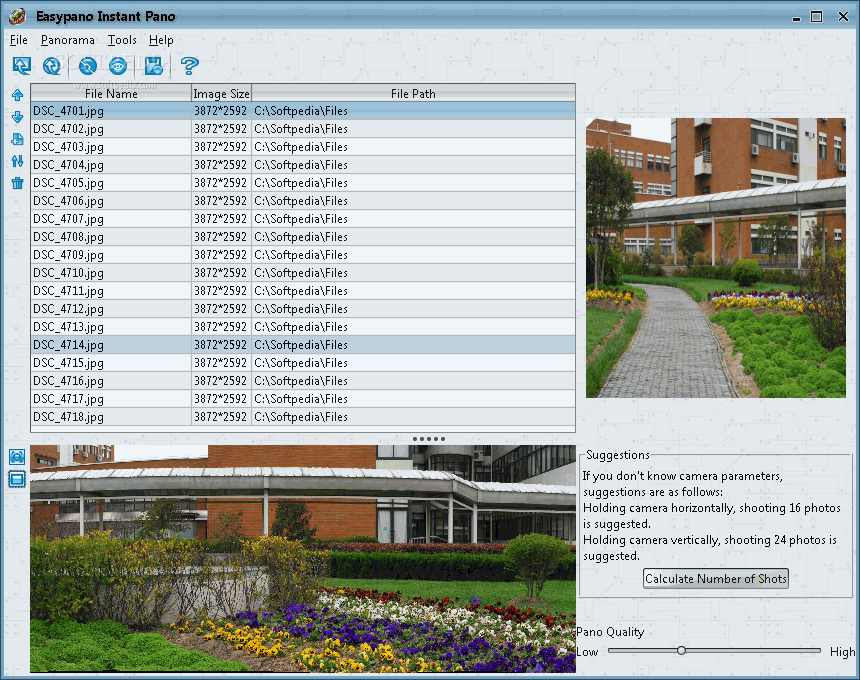Select the DSC_4718.jpg row
The width and height of the screenshot is (860, 680).
[x=303, y=417]
